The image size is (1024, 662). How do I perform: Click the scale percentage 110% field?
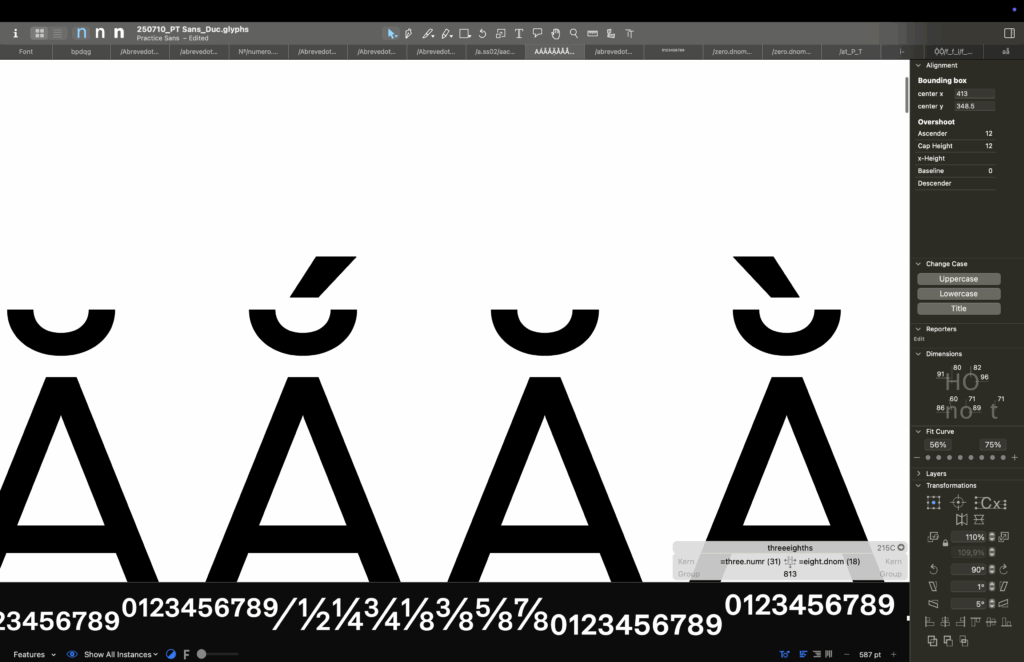pos(968,537)
